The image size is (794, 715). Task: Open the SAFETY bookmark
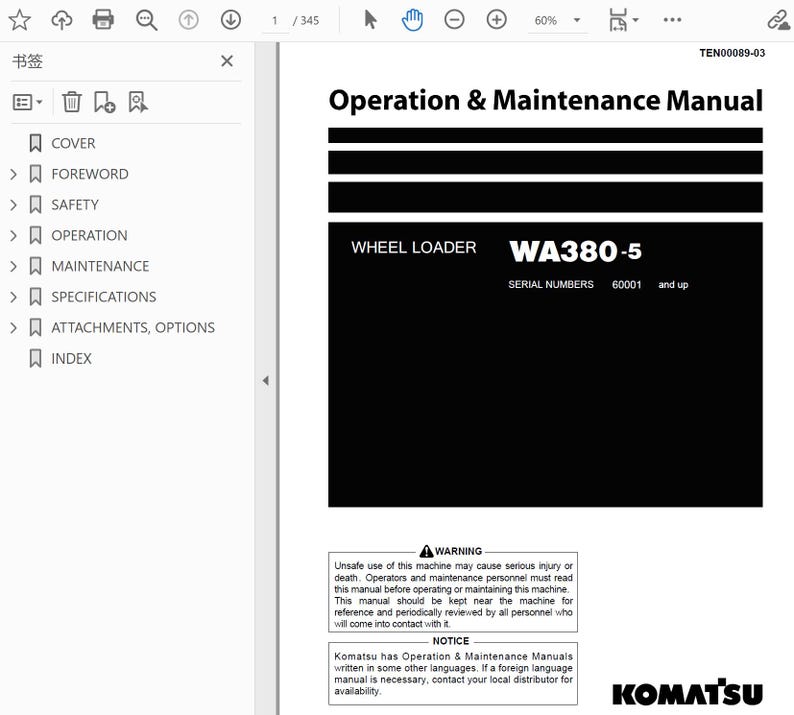[75, 205]
